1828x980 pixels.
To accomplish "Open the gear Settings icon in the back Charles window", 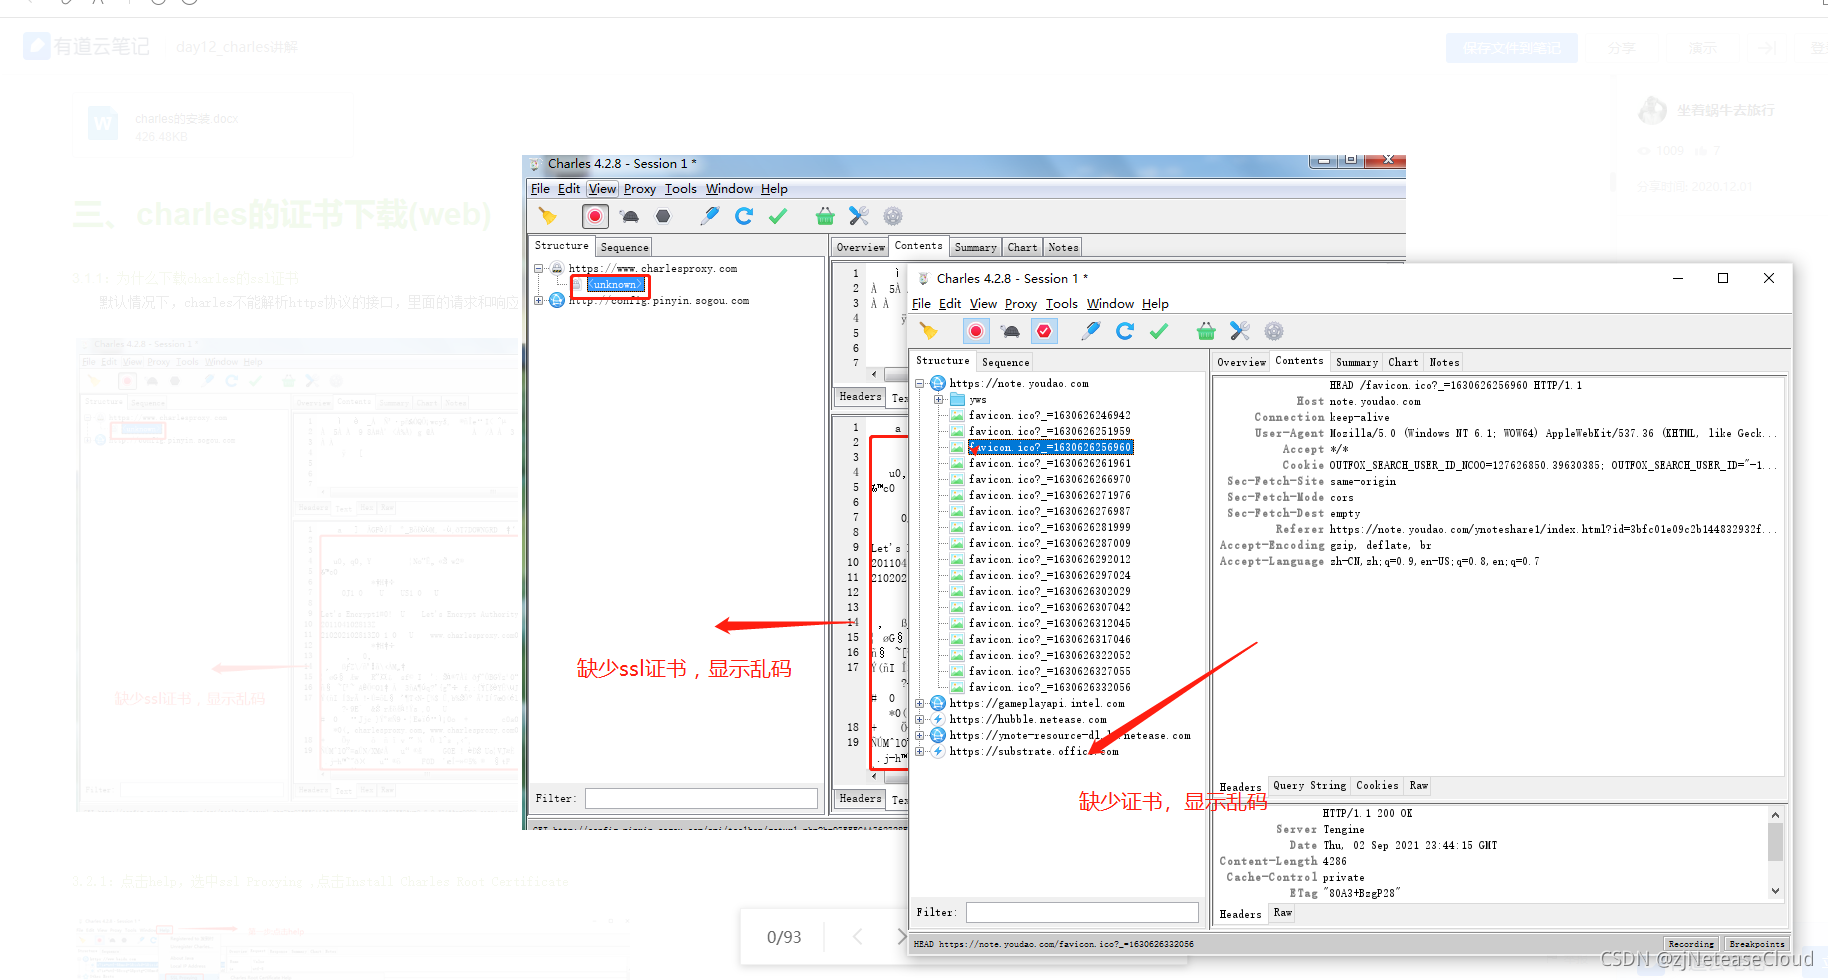I will click(x=893, y=216).
